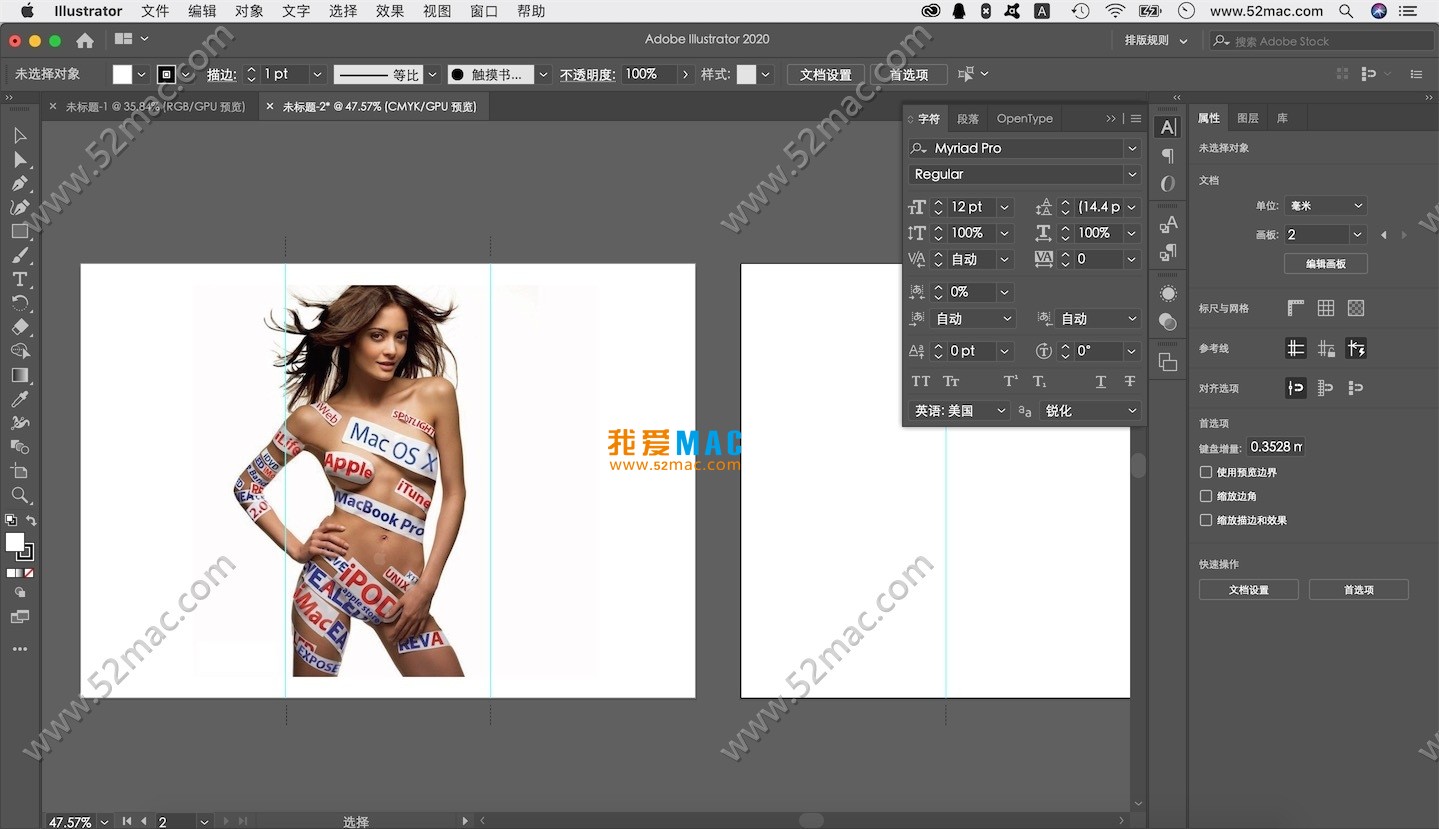
Task: Select the Artboard tool
Action: click(20, 471)
